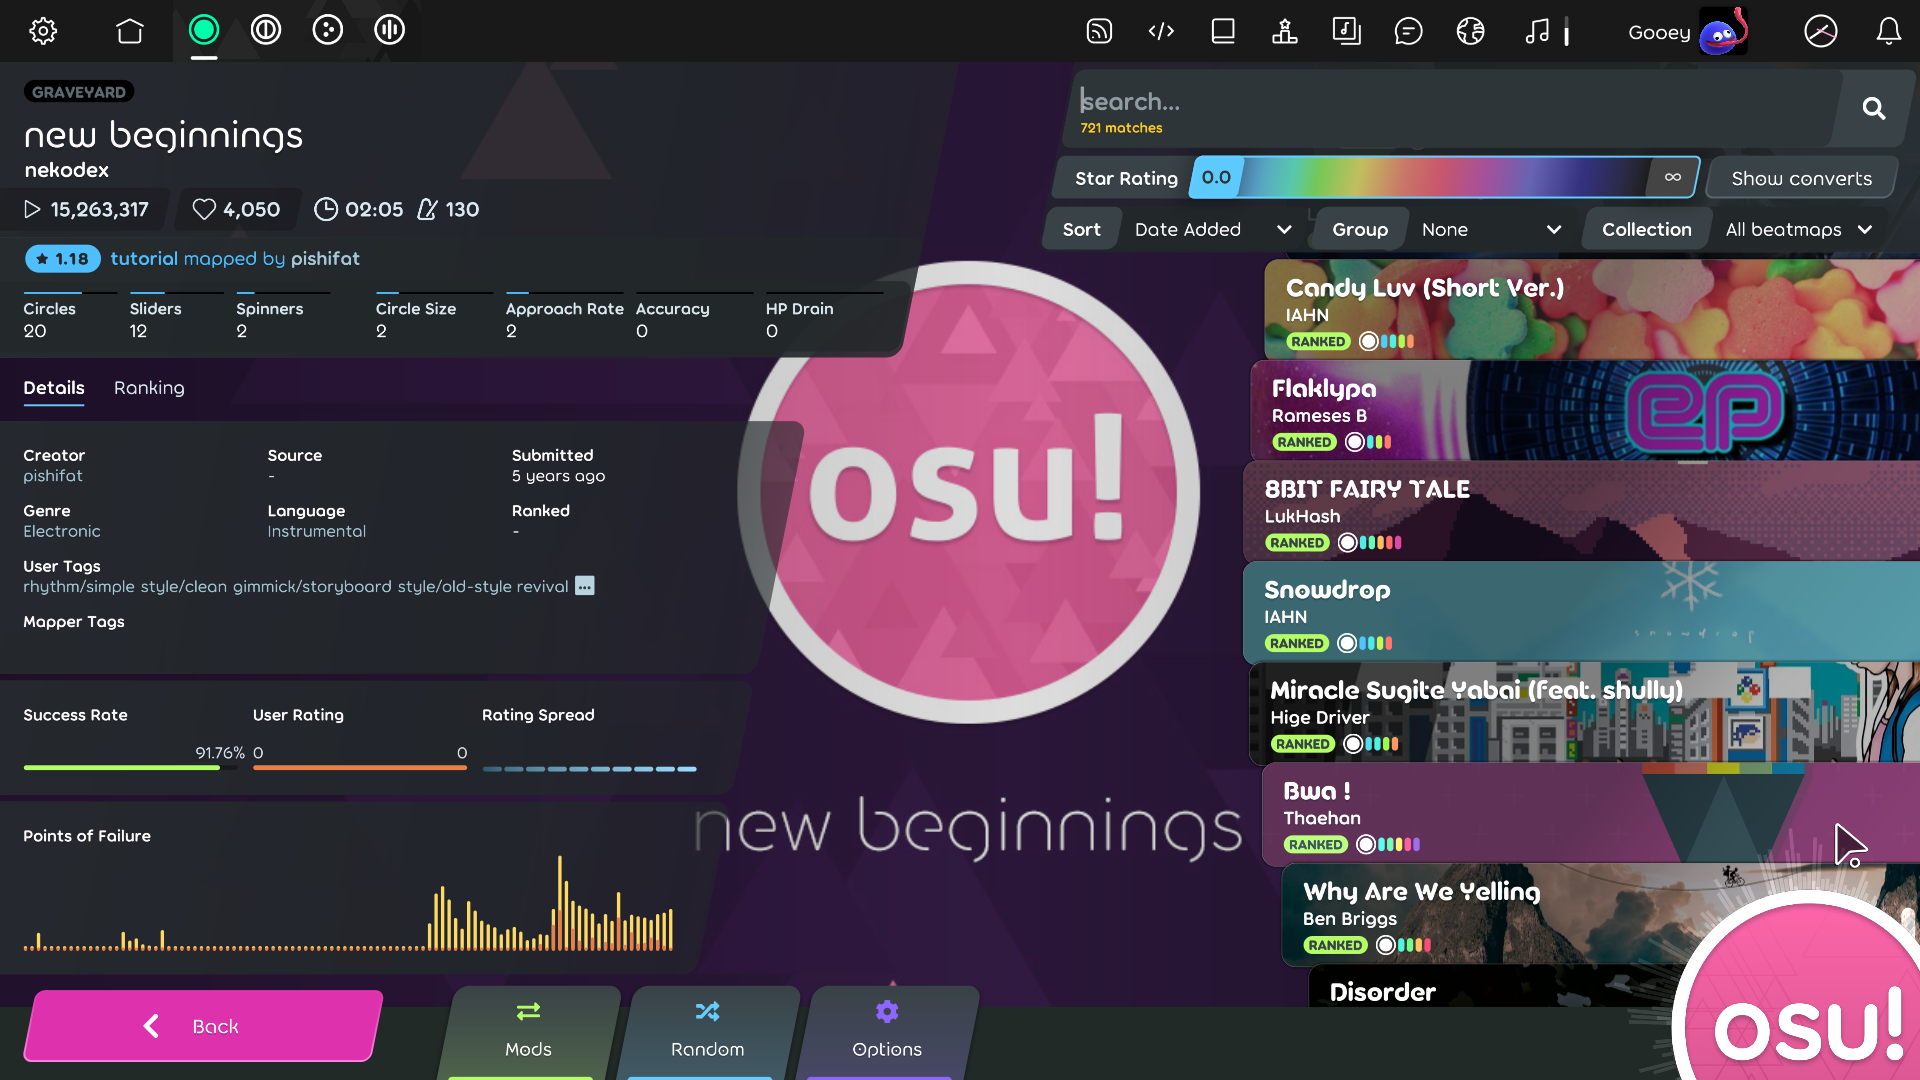Expand user tags with the ellipsis icon

(585, 586)
